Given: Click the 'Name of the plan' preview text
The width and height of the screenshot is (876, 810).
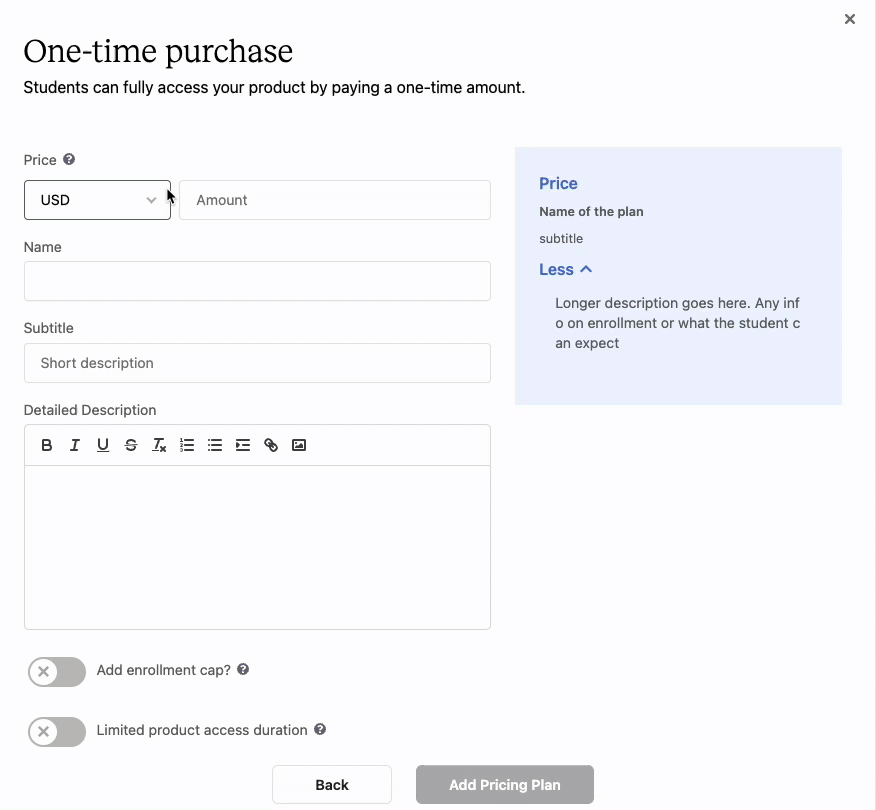Looking at the screenshot, I should point(591,212).
